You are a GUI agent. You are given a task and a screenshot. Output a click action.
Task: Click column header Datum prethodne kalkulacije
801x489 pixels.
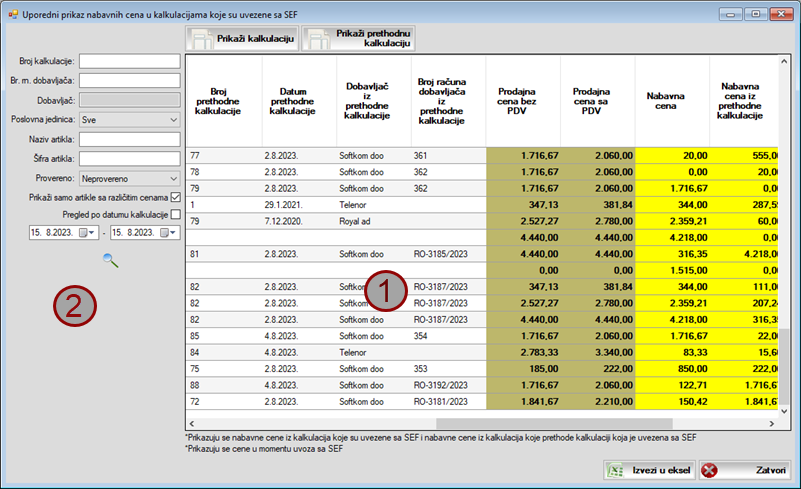pos(299,101)
